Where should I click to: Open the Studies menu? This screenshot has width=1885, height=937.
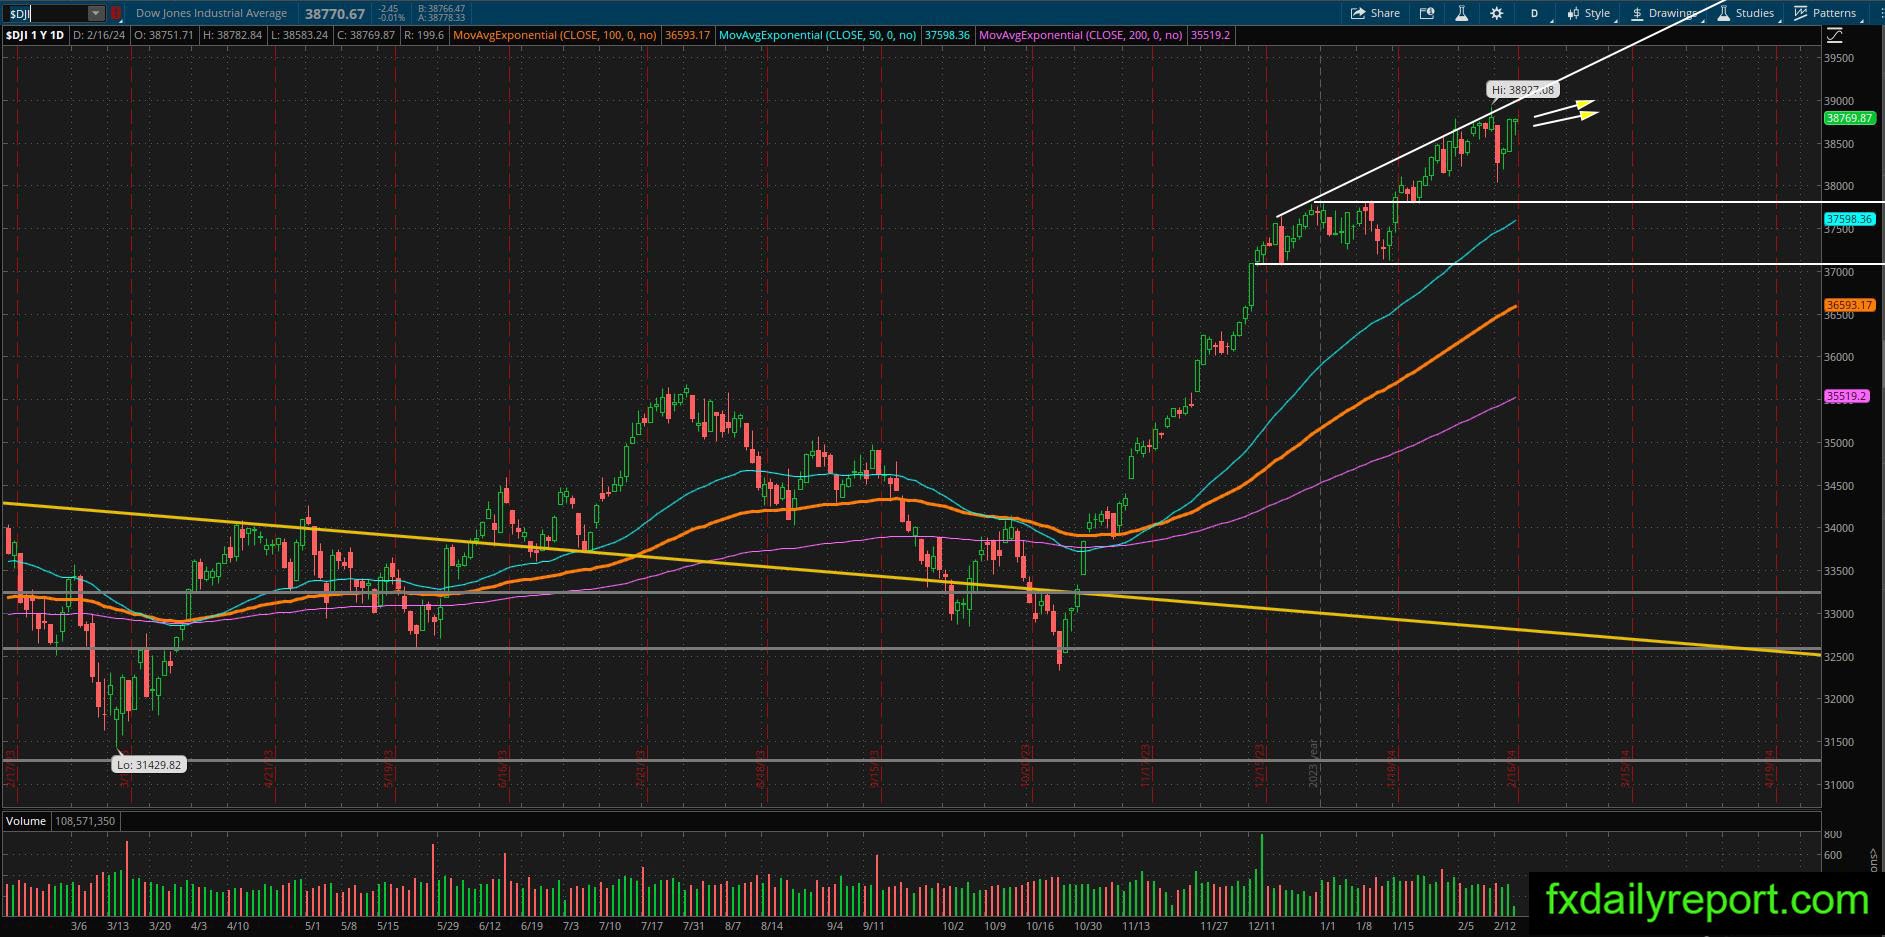1746,13
